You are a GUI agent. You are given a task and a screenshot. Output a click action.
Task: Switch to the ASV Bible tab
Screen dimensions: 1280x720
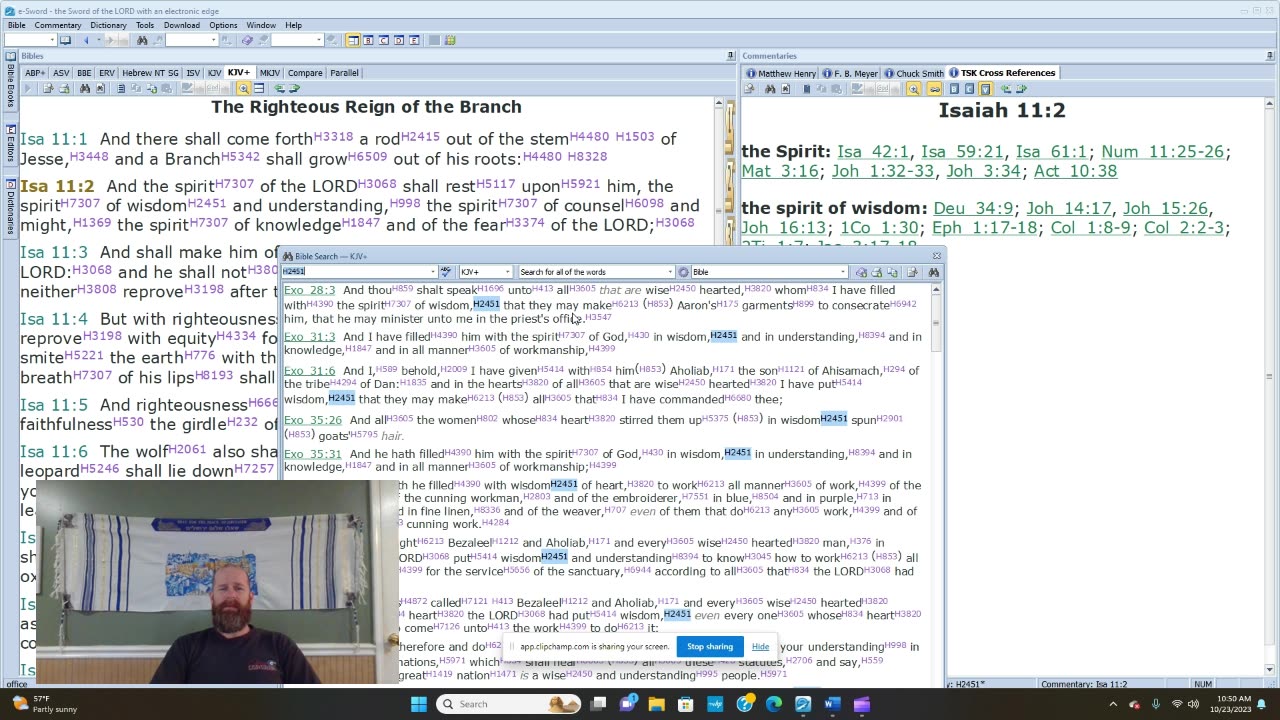(x=61, y=73)
